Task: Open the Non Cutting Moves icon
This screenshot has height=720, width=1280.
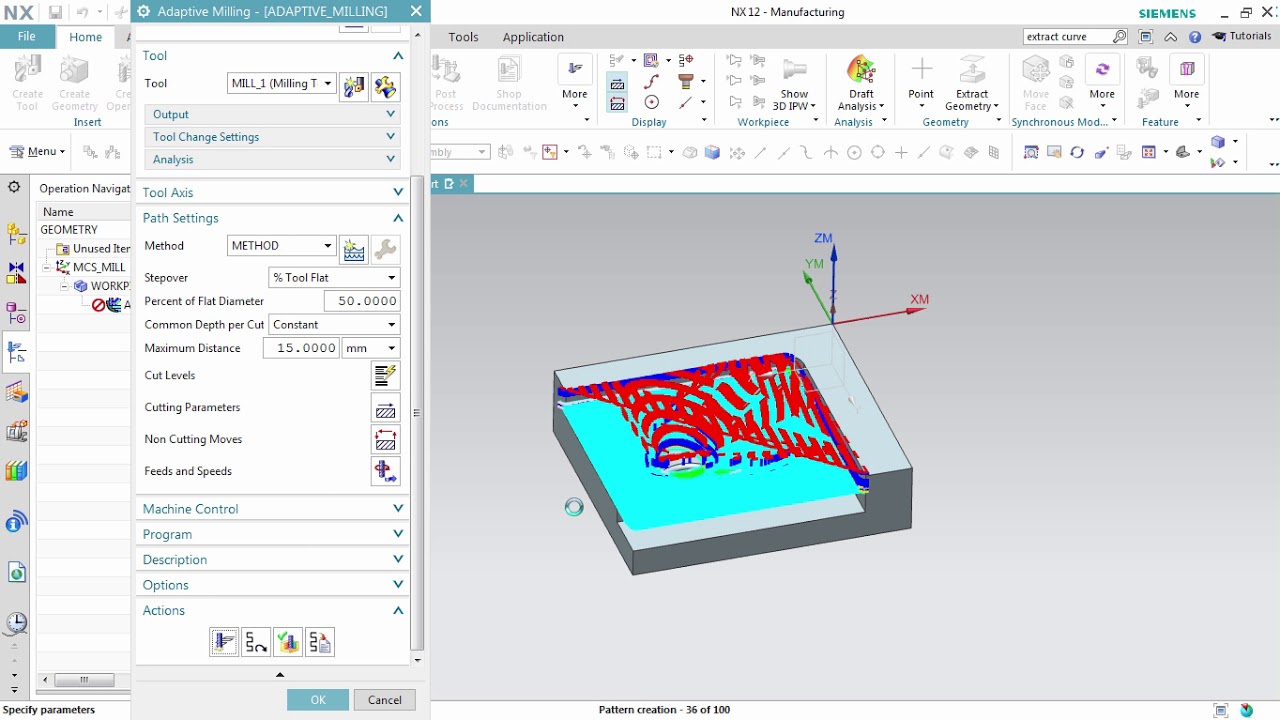Action: 385,440
